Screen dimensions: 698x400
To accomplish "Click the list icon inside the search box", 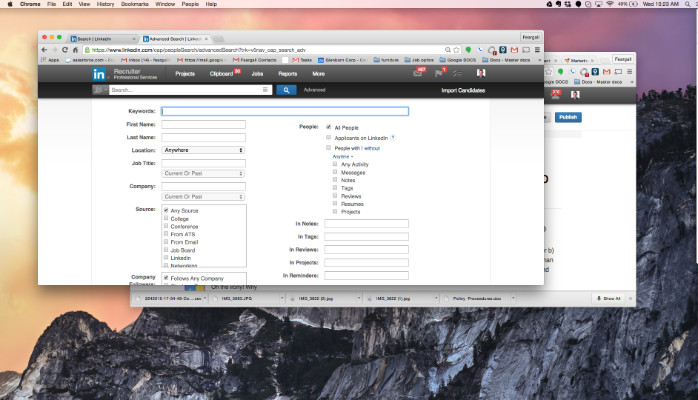I will [x=265, y=90].
